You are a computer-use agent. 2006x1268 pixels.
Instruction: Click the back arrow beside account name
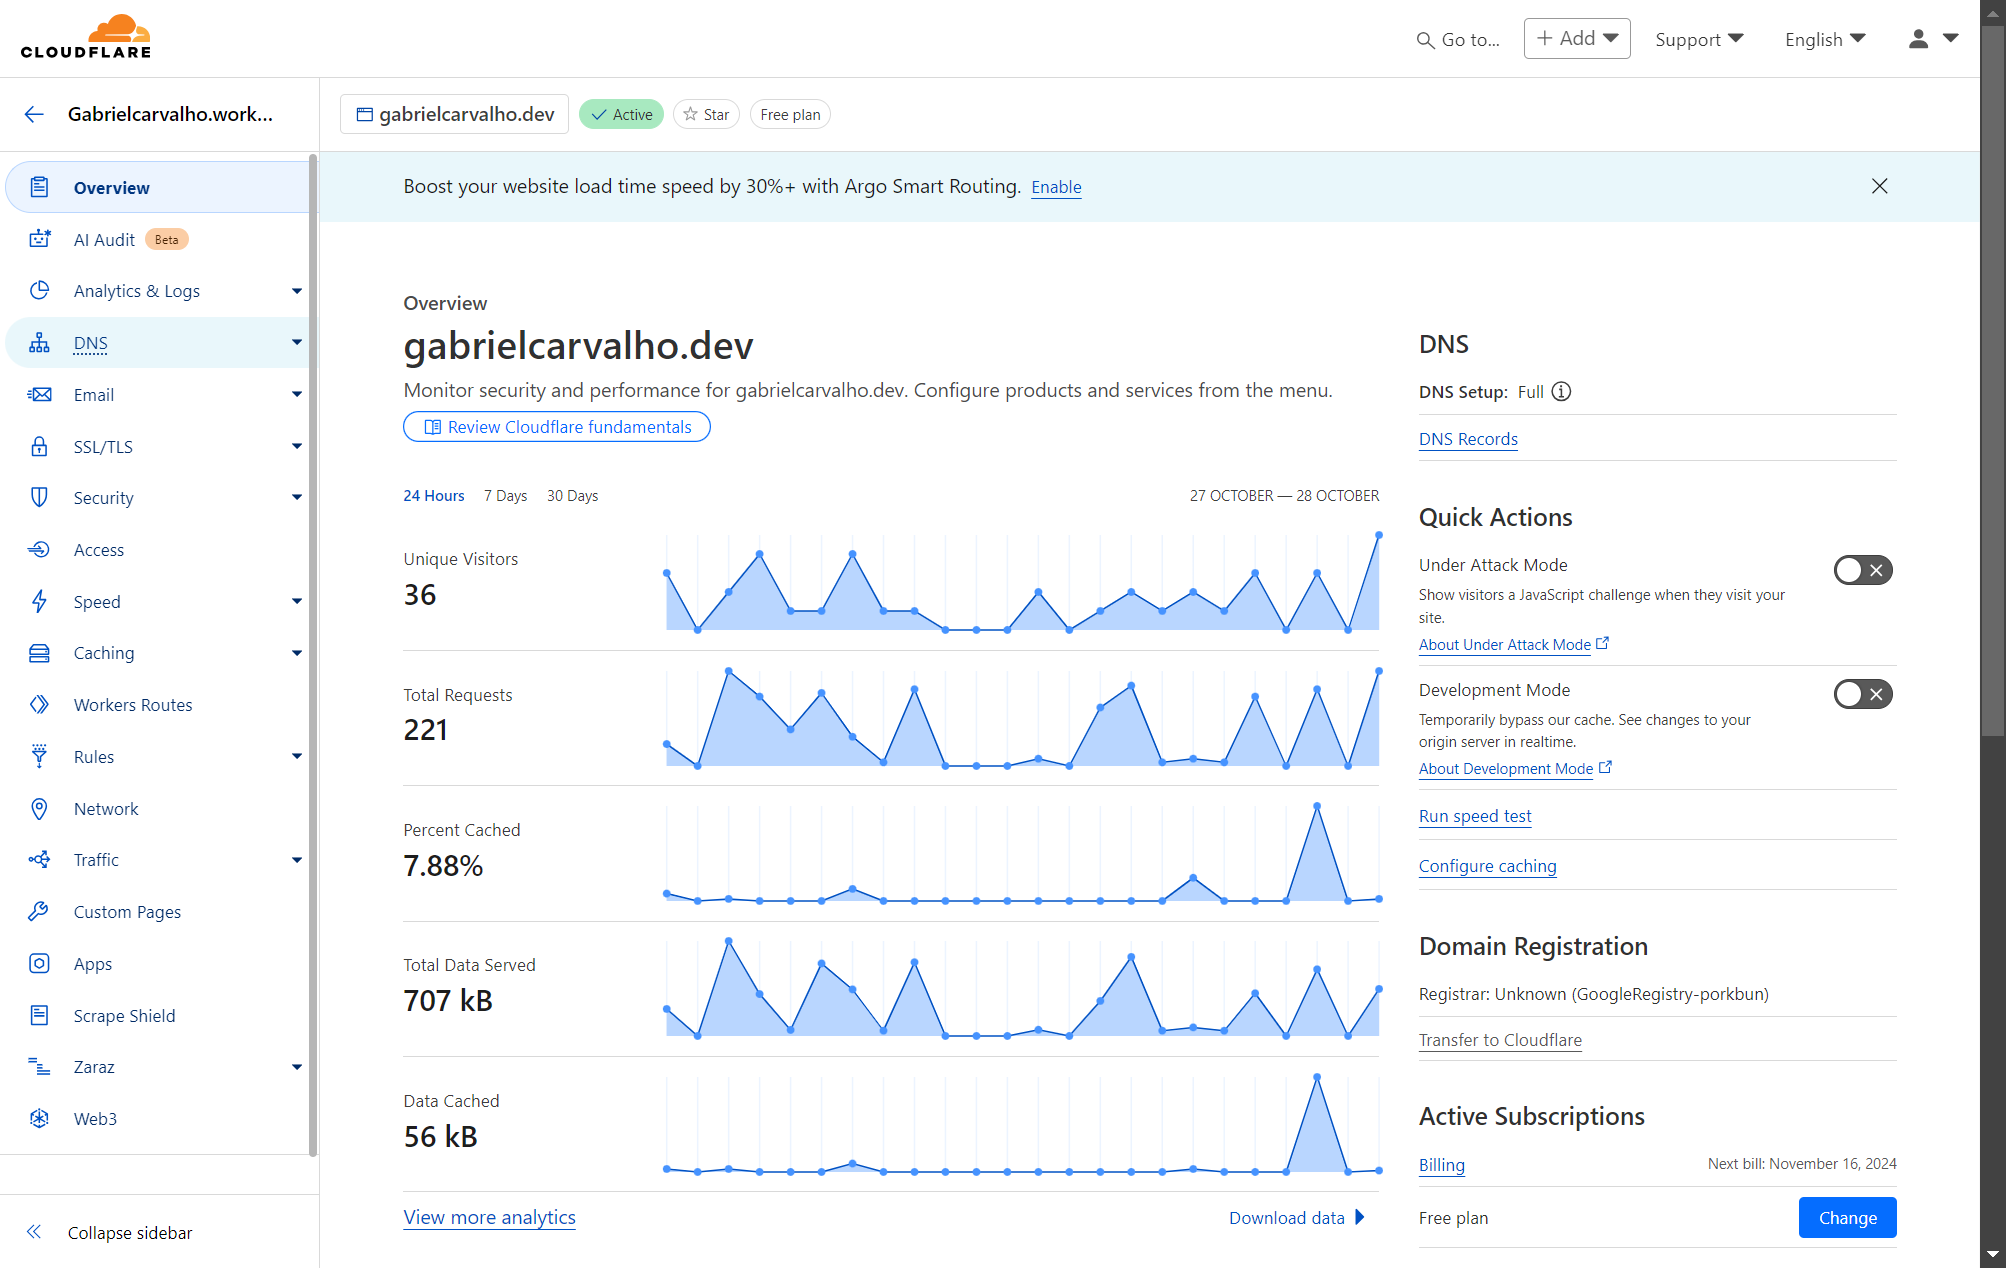34,114
